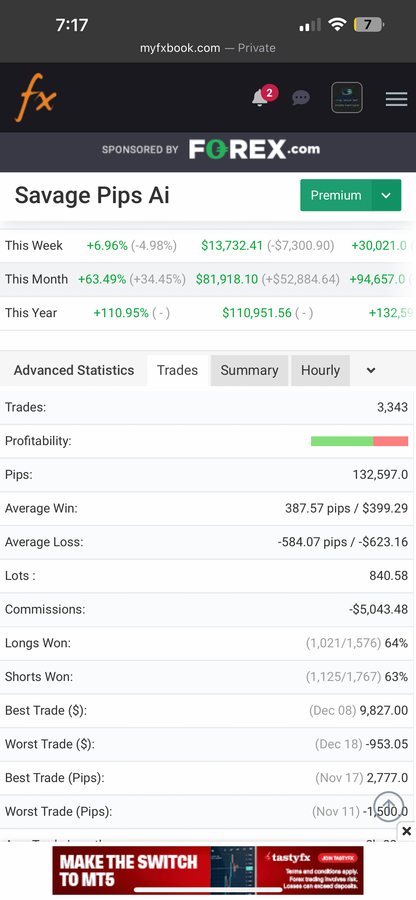Screen dimensions: 416x900
Task: Switch to the Summary tab
Action: point(250,370)
